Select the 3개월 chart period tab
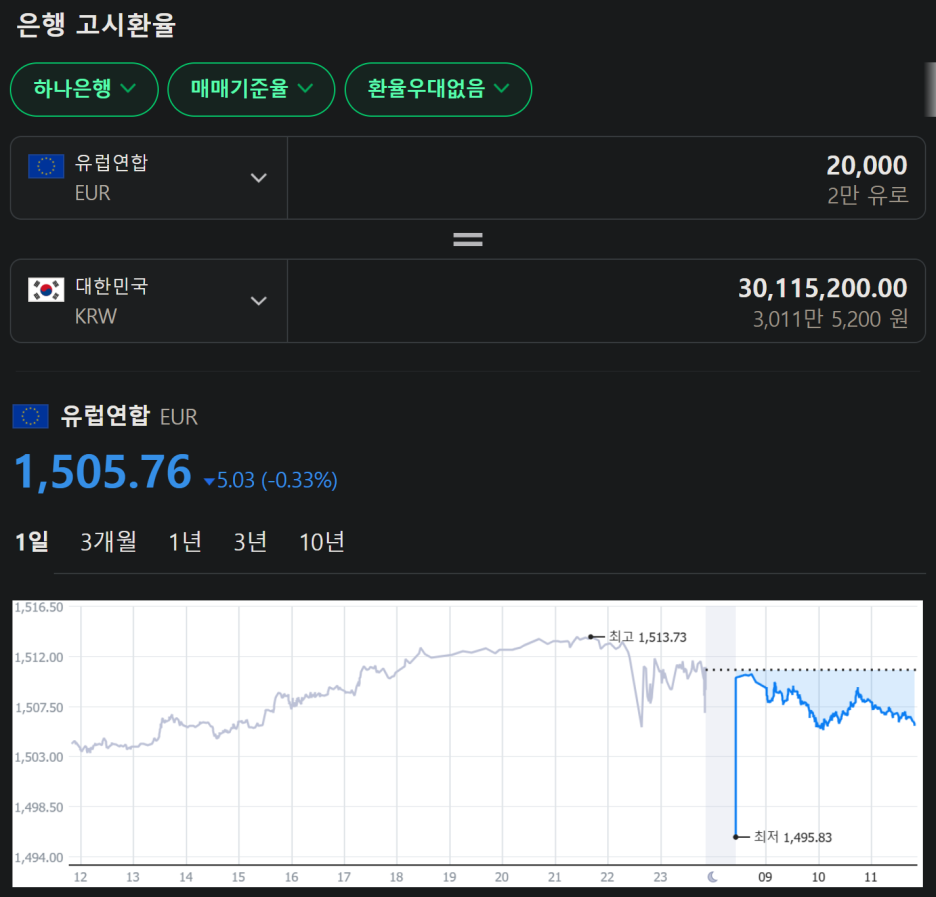 click(x=109, y=542)
